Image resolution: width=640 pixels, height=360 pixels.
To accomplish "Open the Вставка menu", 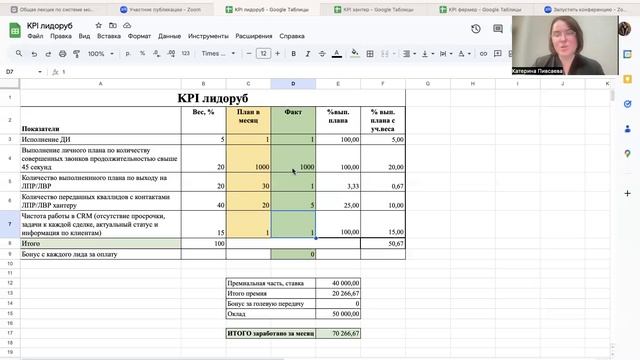I will point(109,36).
